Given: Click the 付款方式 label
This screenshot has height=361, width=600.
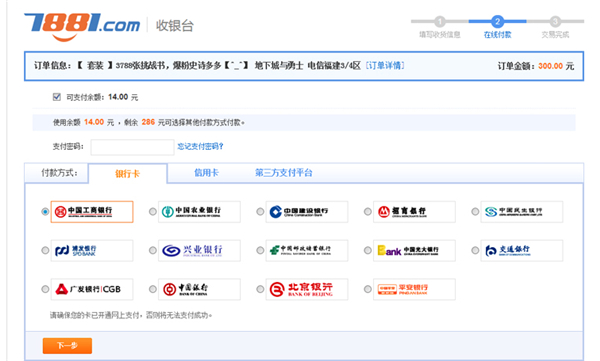Looking at the screenshot, I should [x=59, y=173].
